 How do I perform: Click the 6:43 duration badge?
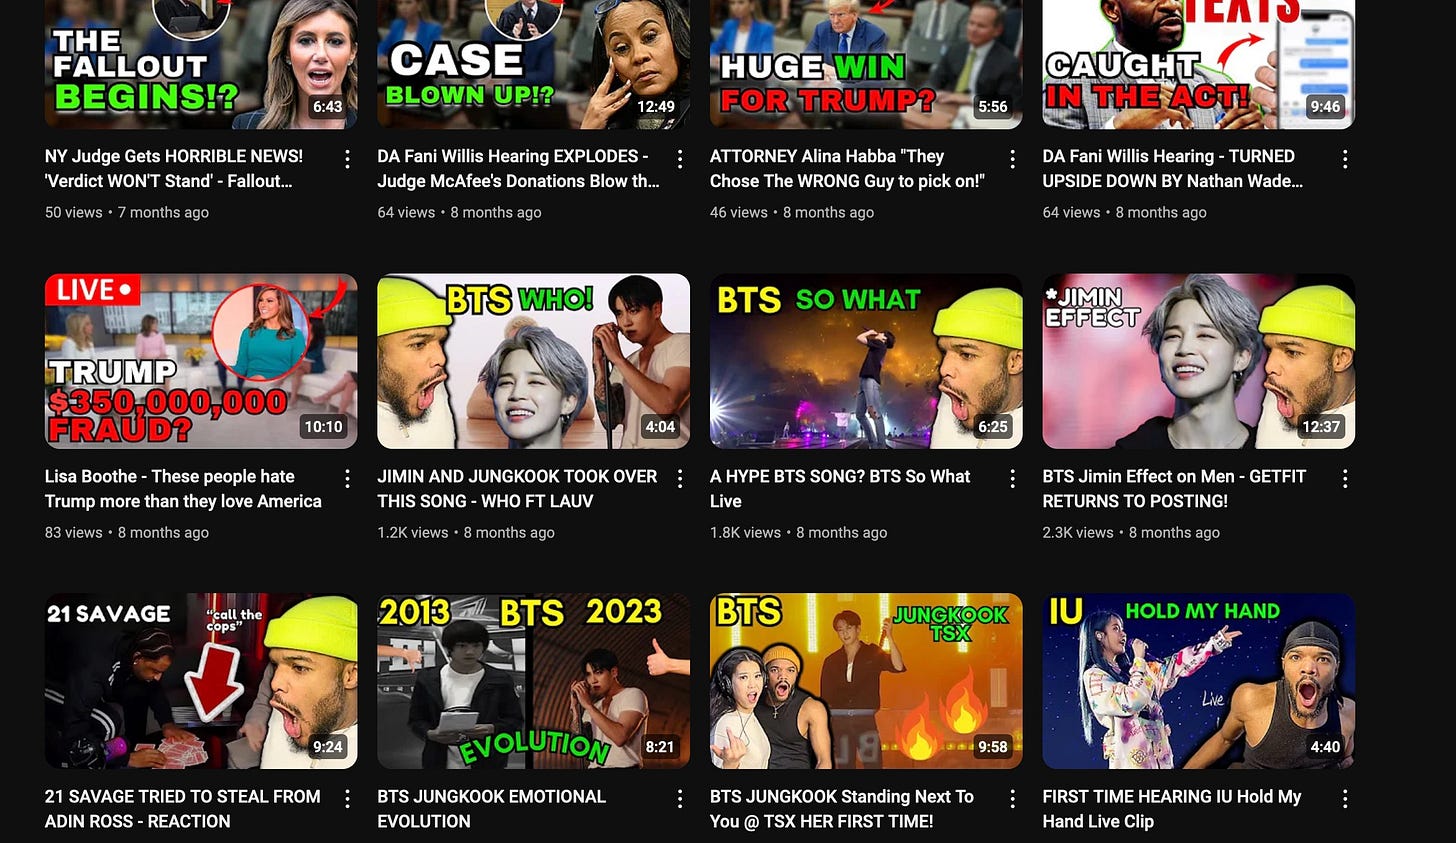[327, 107]
